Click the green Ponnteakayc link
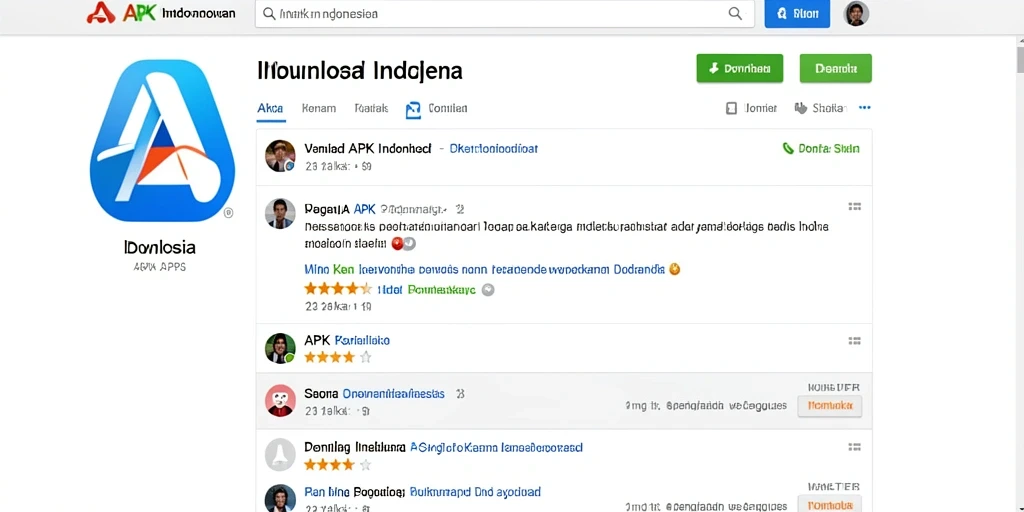The width and height of the screenshot is (1024, 512). pos(441,289)
